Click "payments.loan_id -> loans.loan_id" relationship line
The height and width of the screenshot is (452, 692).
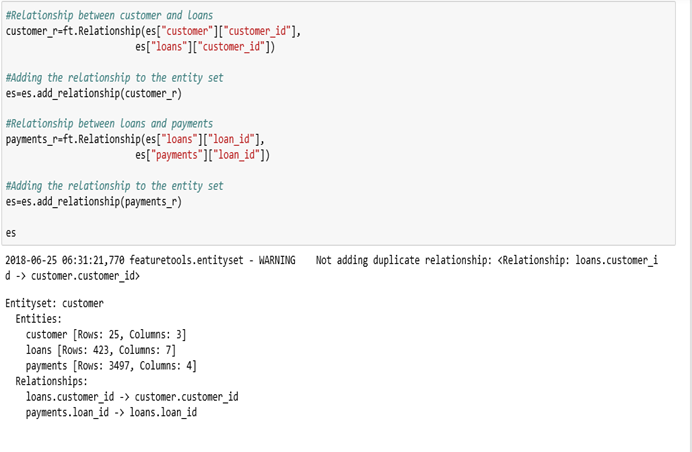111,412
